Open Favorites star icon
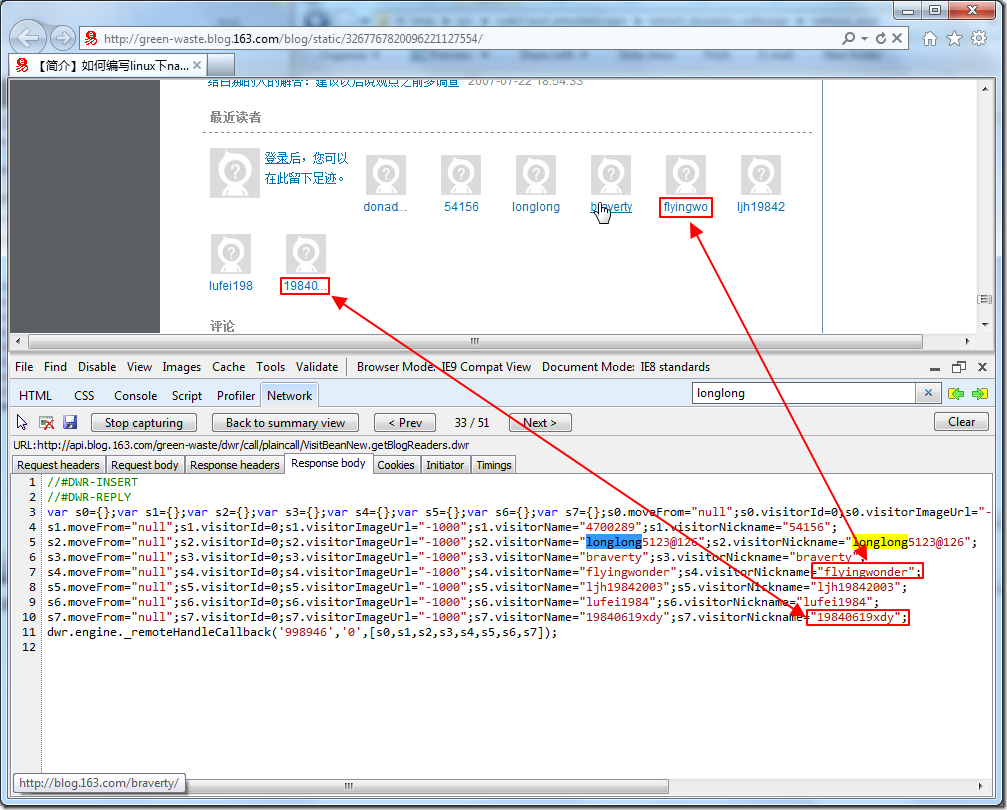 (954, 39)
